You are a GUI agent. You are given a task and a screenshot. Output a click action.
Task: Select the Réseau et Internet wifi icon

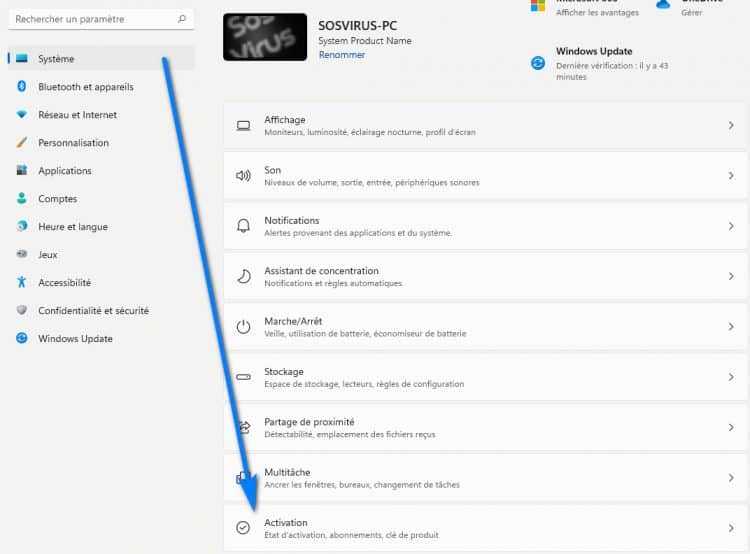[21, 115]
